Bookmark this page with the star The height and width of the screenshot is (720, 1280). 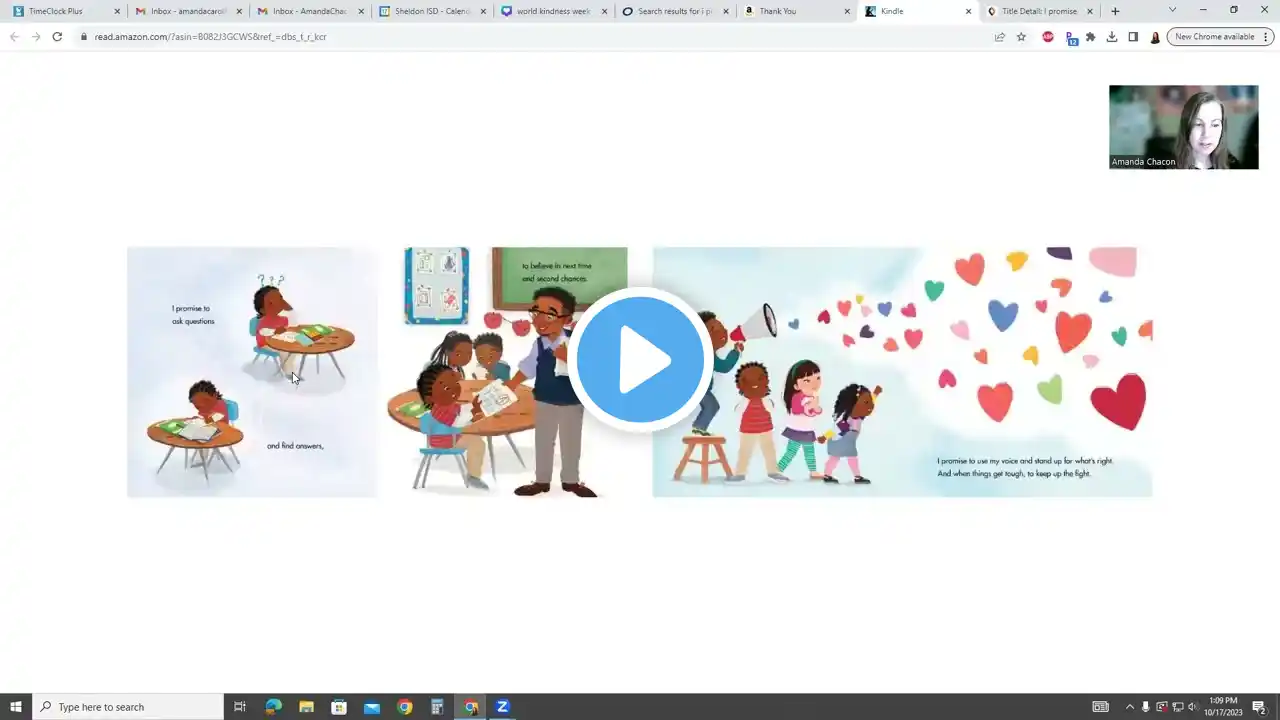[x=1021, y=37]
